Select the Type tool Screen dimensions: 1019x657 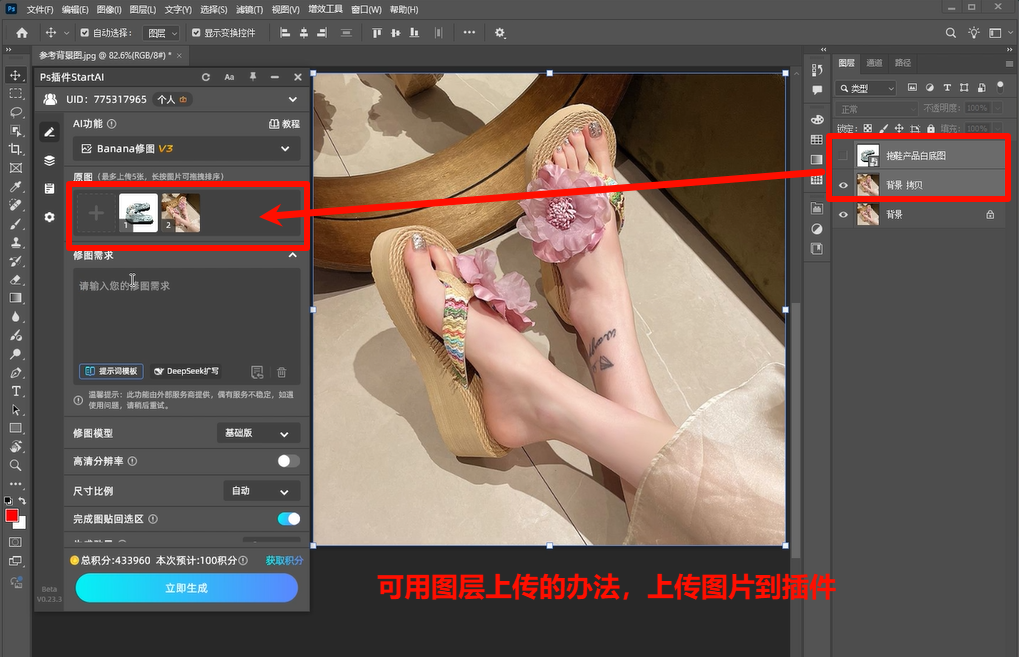pyautogui.click(x=15, y=389)
